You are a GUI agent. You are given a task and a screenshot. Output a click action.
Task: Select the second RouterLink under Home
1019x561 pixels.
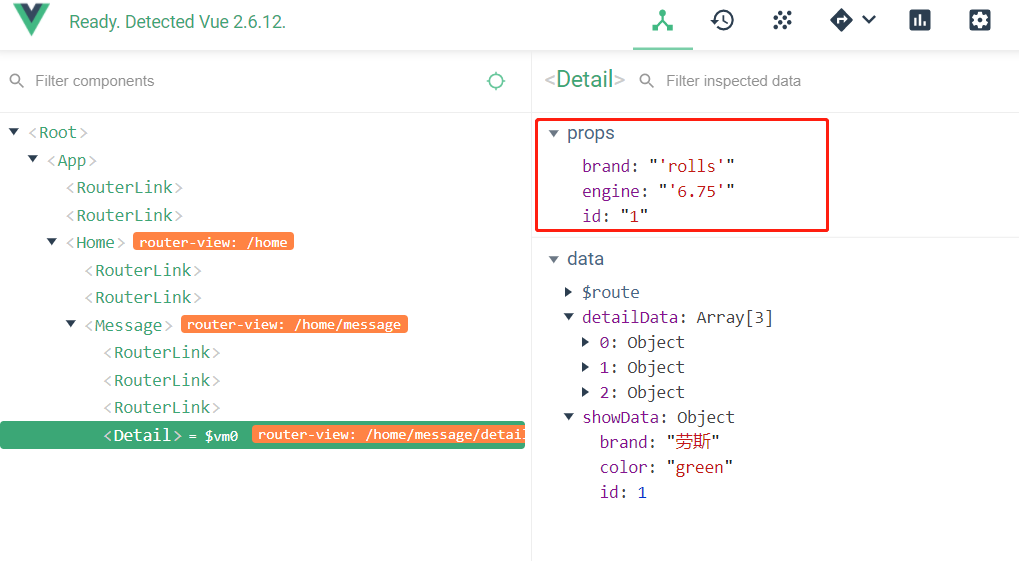tap(143, 298)
